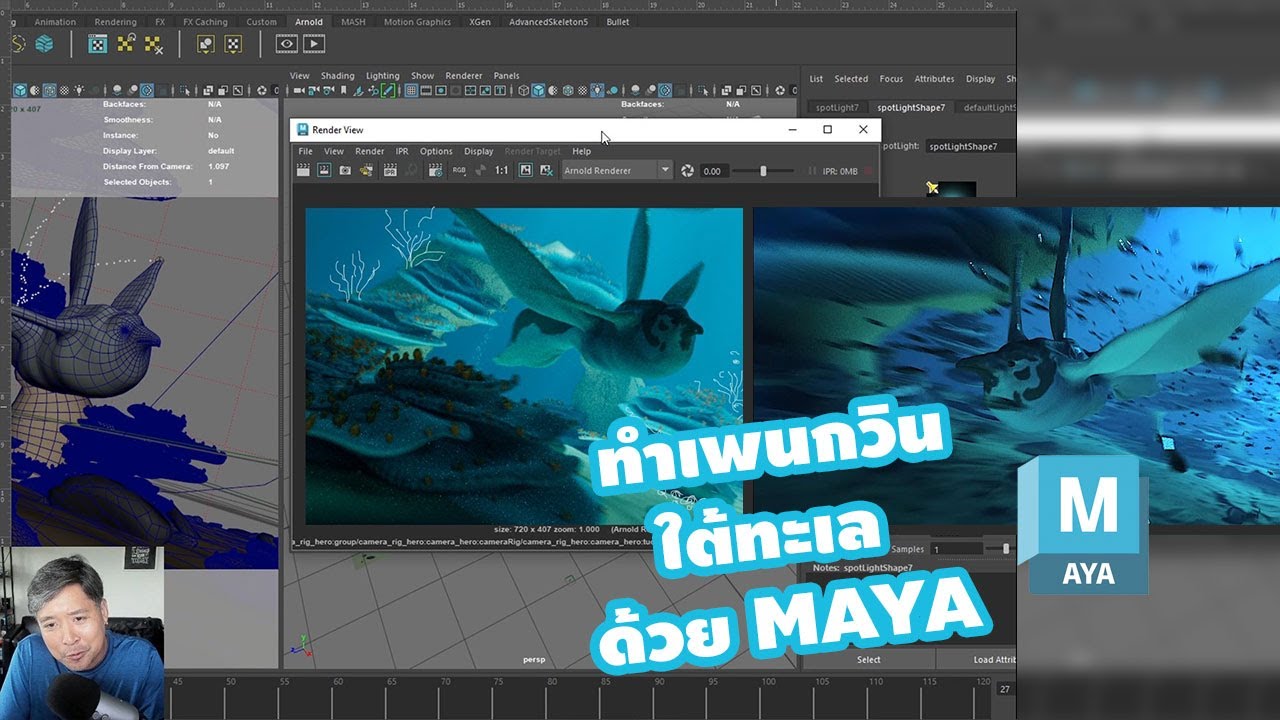
Task: Click the lightbulb lighting icon in left viewport toolbar
Action: tap(78, 90)
